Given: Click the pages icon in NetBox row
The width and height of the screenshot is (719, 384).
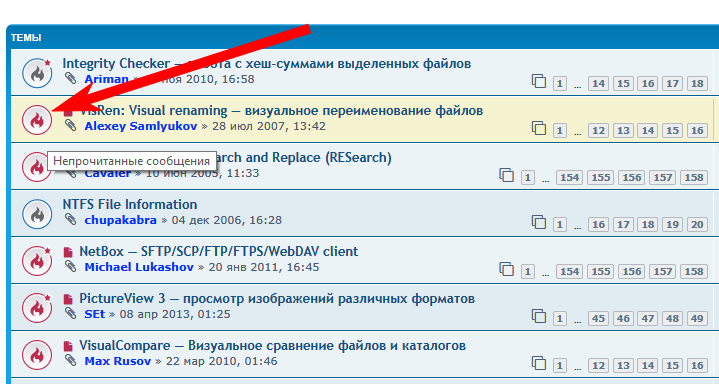Looking at the screenshot, I should pos(507,269).
